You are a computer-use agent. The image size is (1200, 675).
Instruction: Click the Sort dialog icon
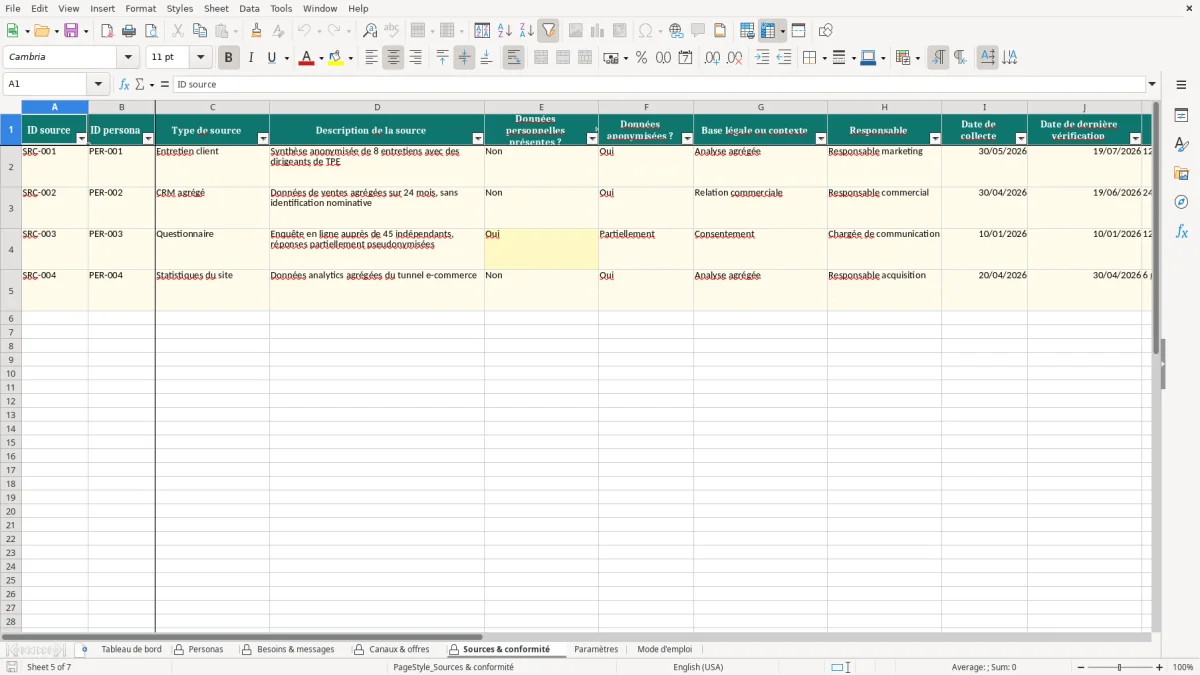tap(482, 31)
